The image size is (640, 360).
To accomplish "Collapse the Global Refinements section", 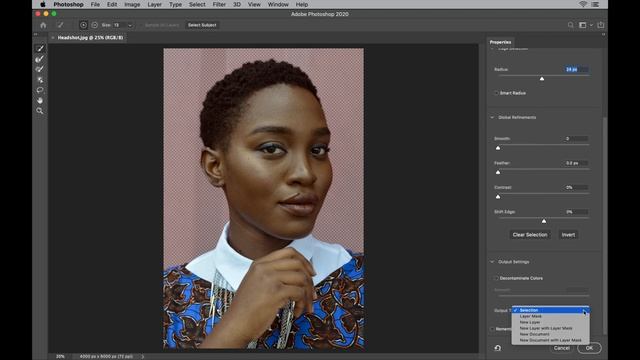I will pyautogui.click(x=492, y=118).
